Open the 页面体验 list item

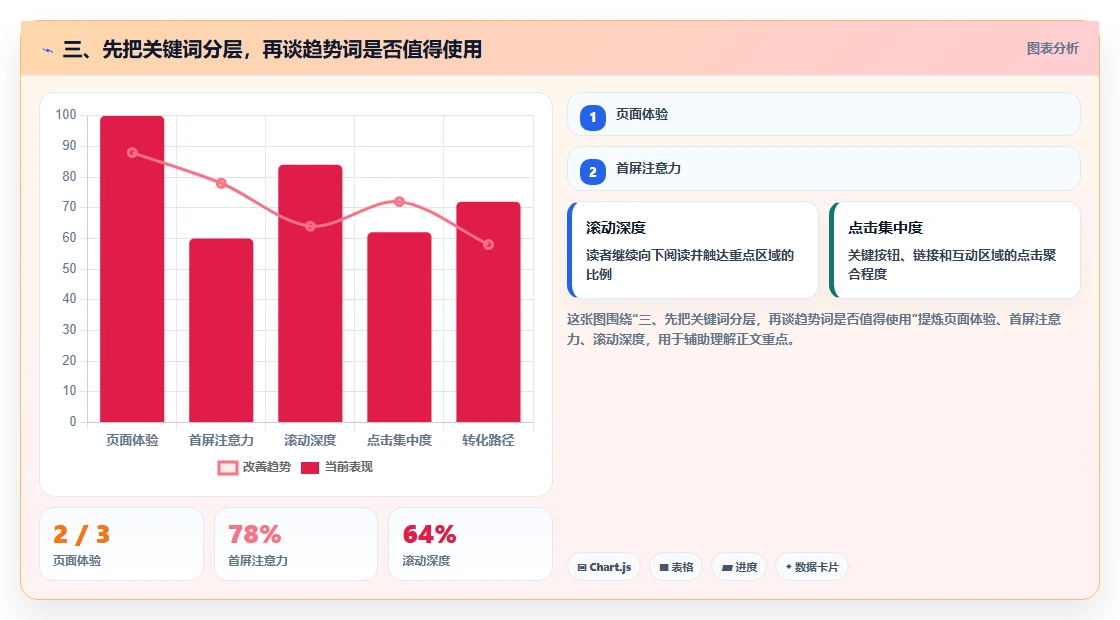tap(824, 114)
